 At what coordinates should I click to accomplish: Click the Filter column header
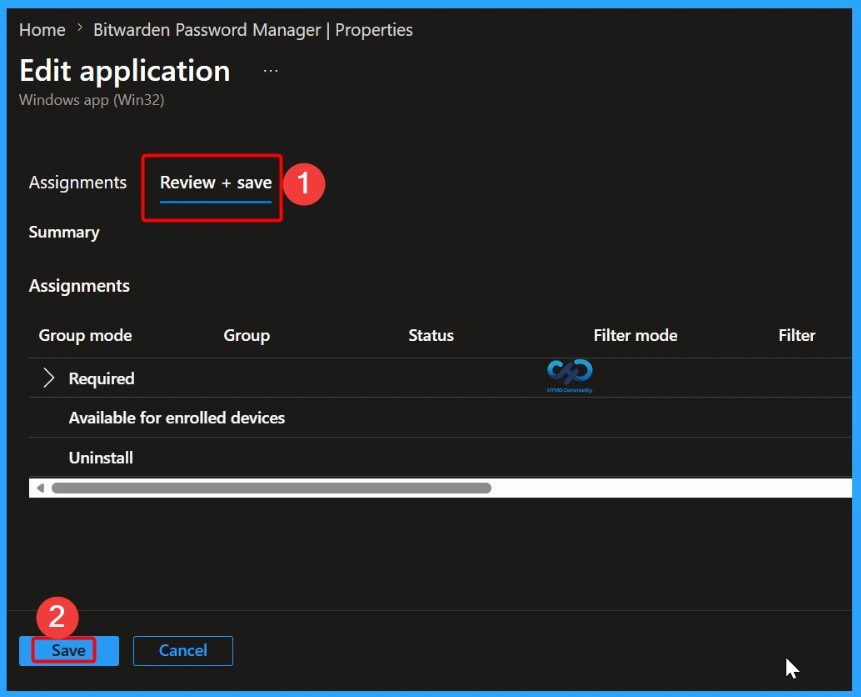point(797,335)
